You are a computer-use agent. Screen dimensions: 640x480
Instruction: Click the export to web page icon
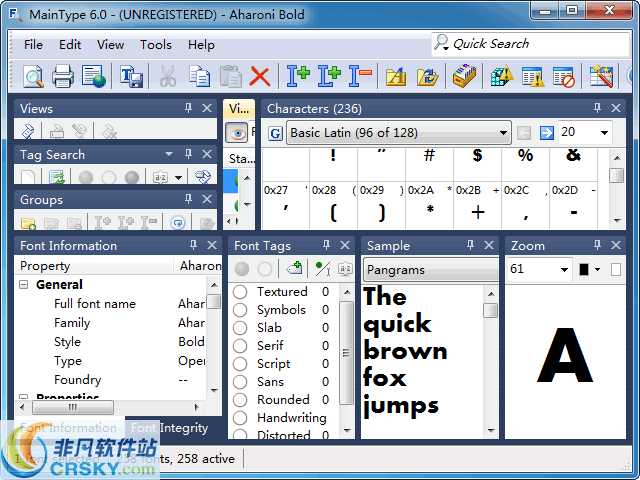coord(93,76)
